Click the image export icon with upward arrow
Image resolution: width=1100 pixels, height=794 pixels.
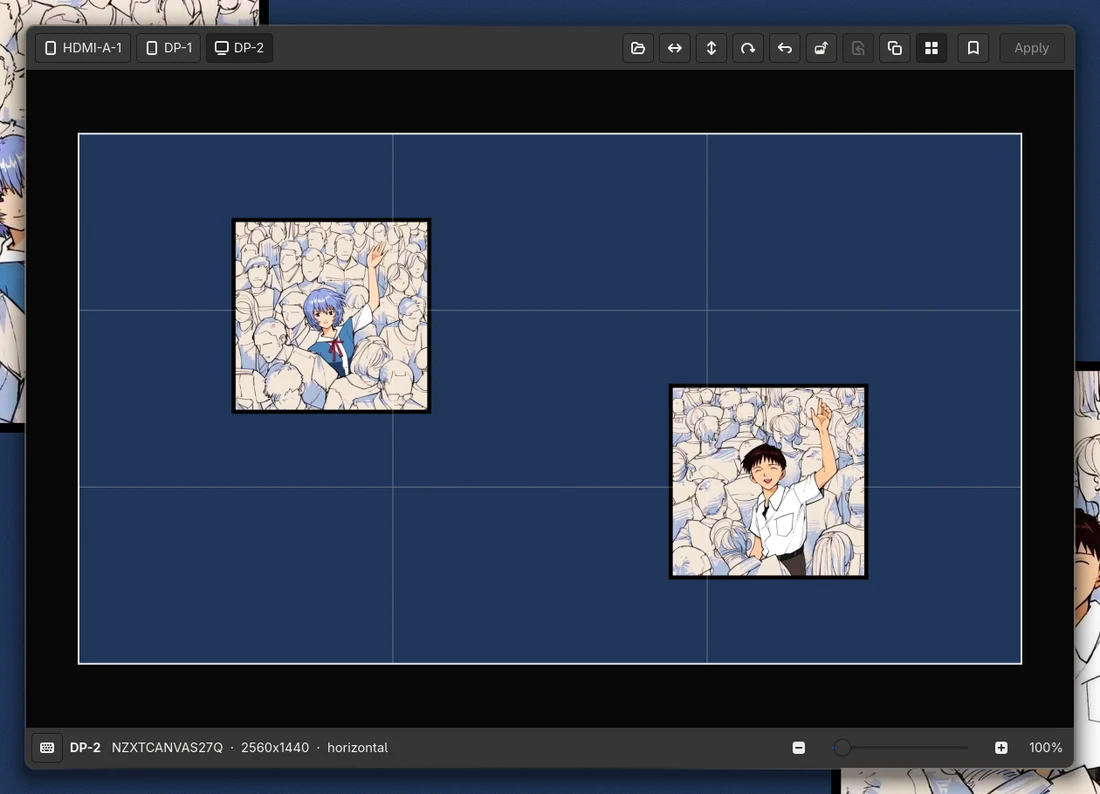coord(821,48)
